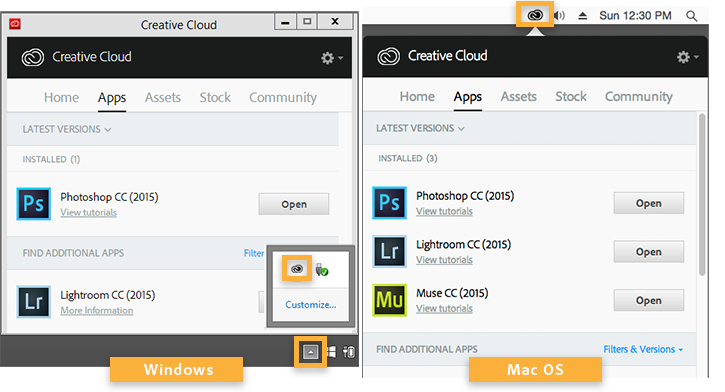Viewport: 725px width, 392px height.
Task: Click the Mac panel vertical scrollbar
Action: tap(702, 194)
